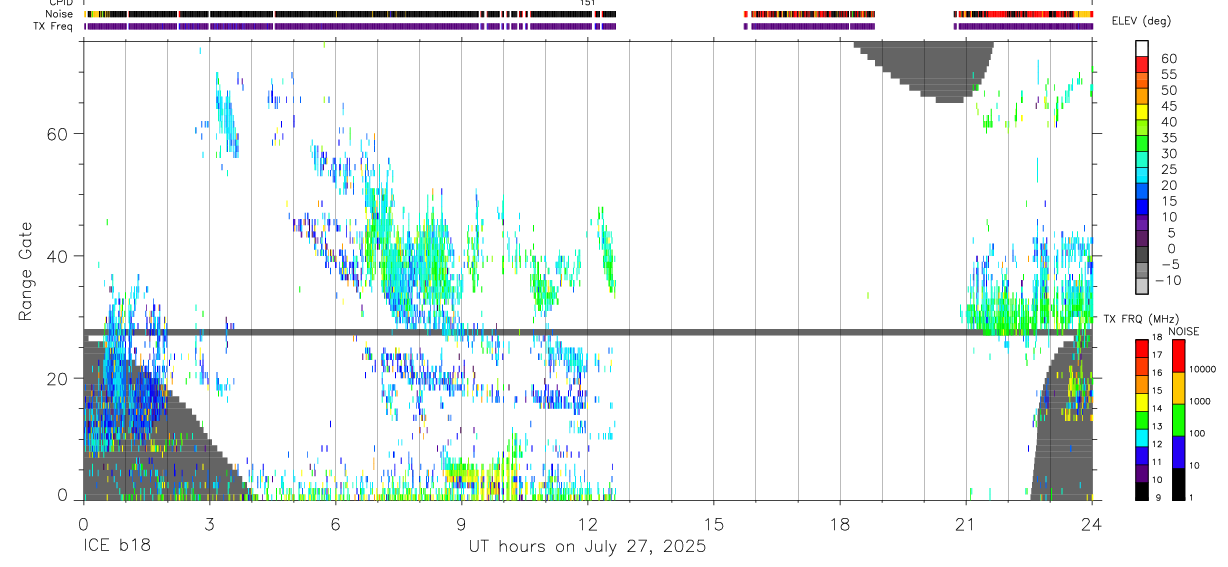Image resolution: width=1228 pixels, height=567 pixels.
Task: Pick the cyan segment of TX FRQ bar
Action: coord(1142,438)
